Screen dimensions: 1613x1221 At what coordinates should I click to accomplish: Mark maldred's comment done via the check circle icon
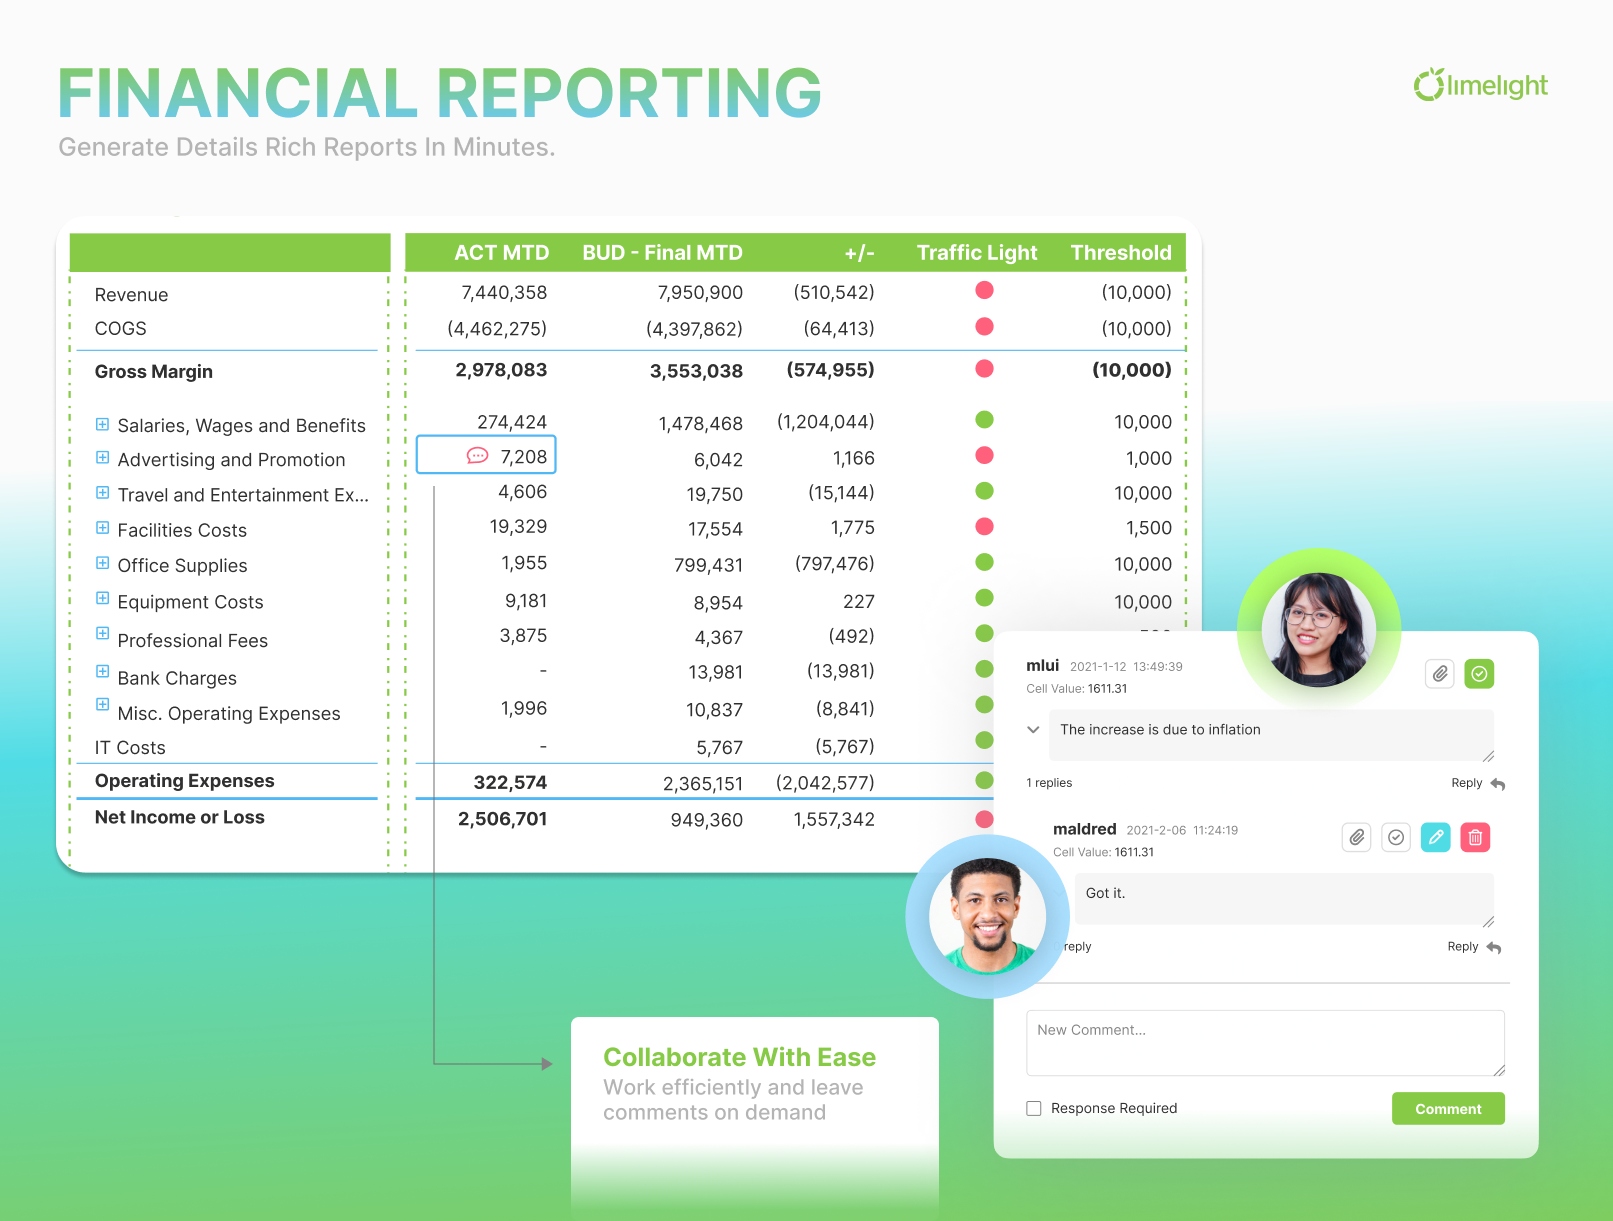1396,837
